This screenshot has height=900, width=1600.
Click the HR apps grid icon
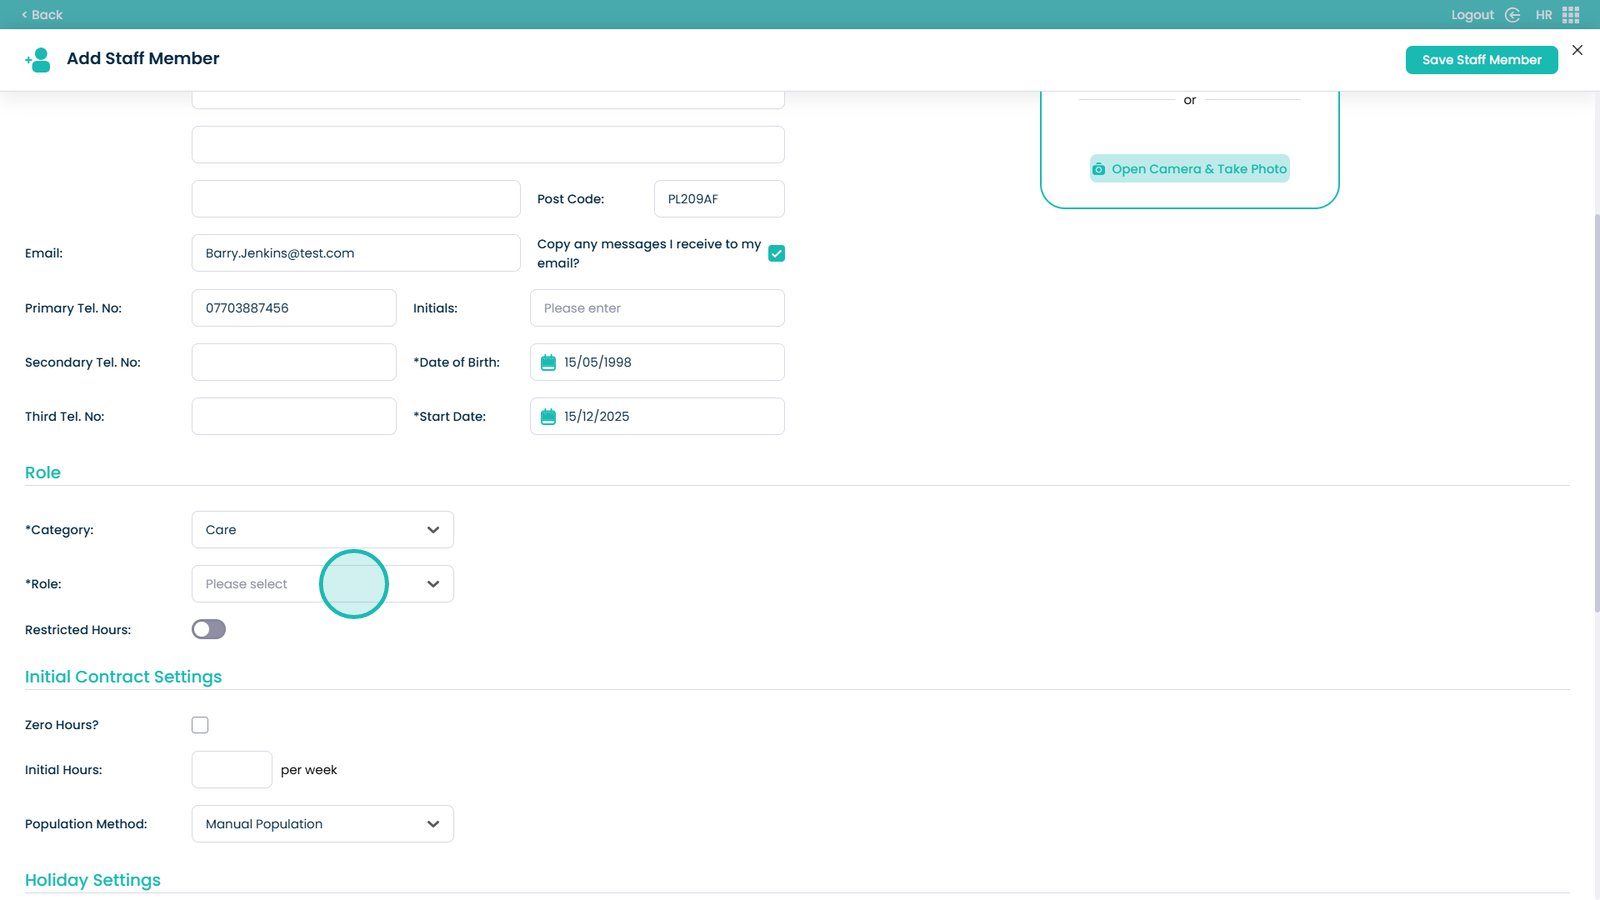[1571, 15]
